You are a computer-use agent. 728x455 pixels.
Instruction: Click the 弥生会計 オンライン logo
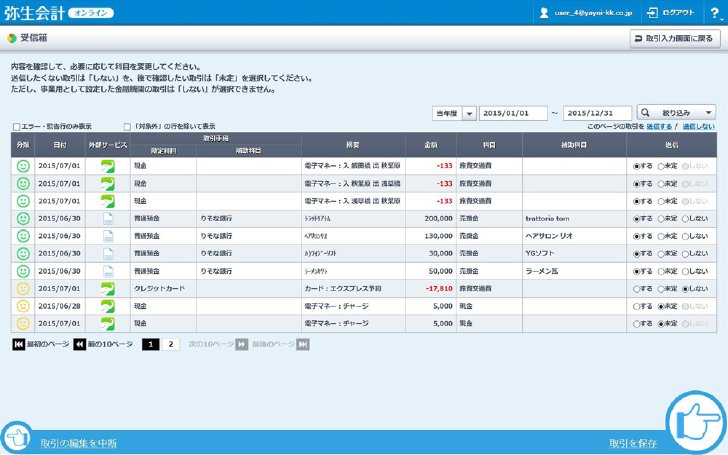coord(59,13)
